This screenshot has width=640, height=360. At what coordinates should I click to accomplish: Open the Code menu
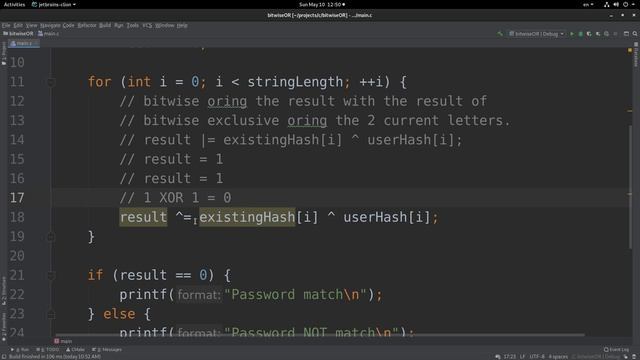coord(68,25)
